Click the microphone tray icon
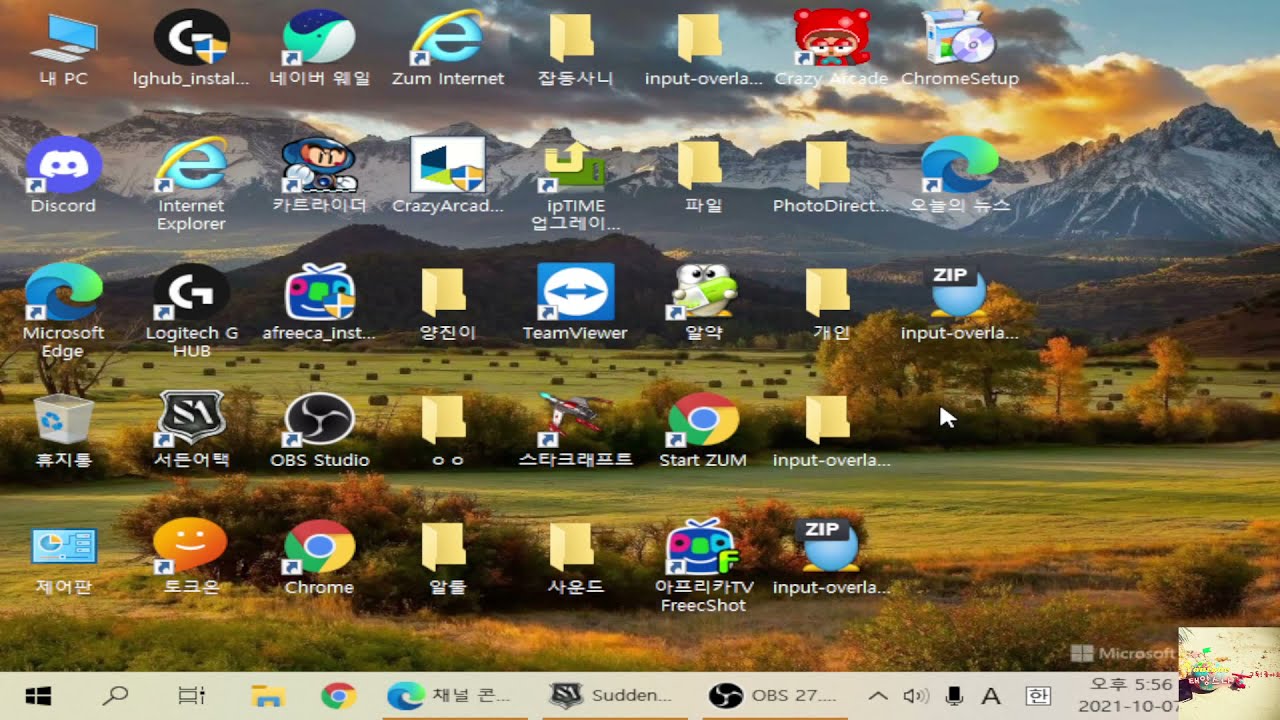This screenshot has width=1280, height=720. click(x=954, y=696)
